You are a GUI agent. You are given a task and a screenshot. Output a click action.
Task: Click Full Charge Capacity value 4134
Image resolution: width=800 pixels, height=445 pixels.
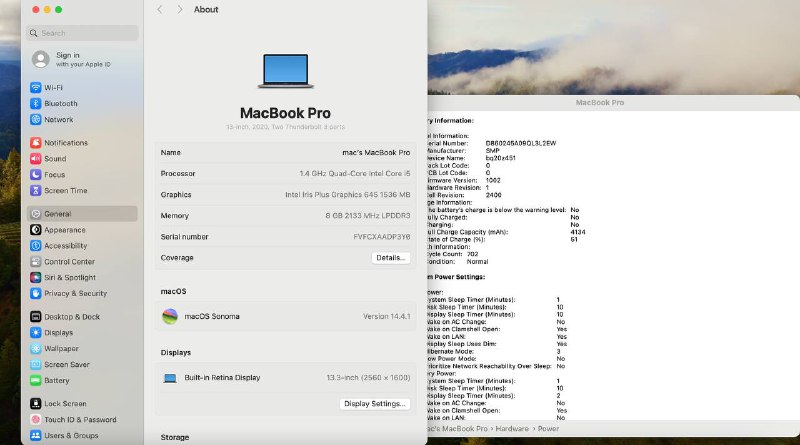pos(578,232)
